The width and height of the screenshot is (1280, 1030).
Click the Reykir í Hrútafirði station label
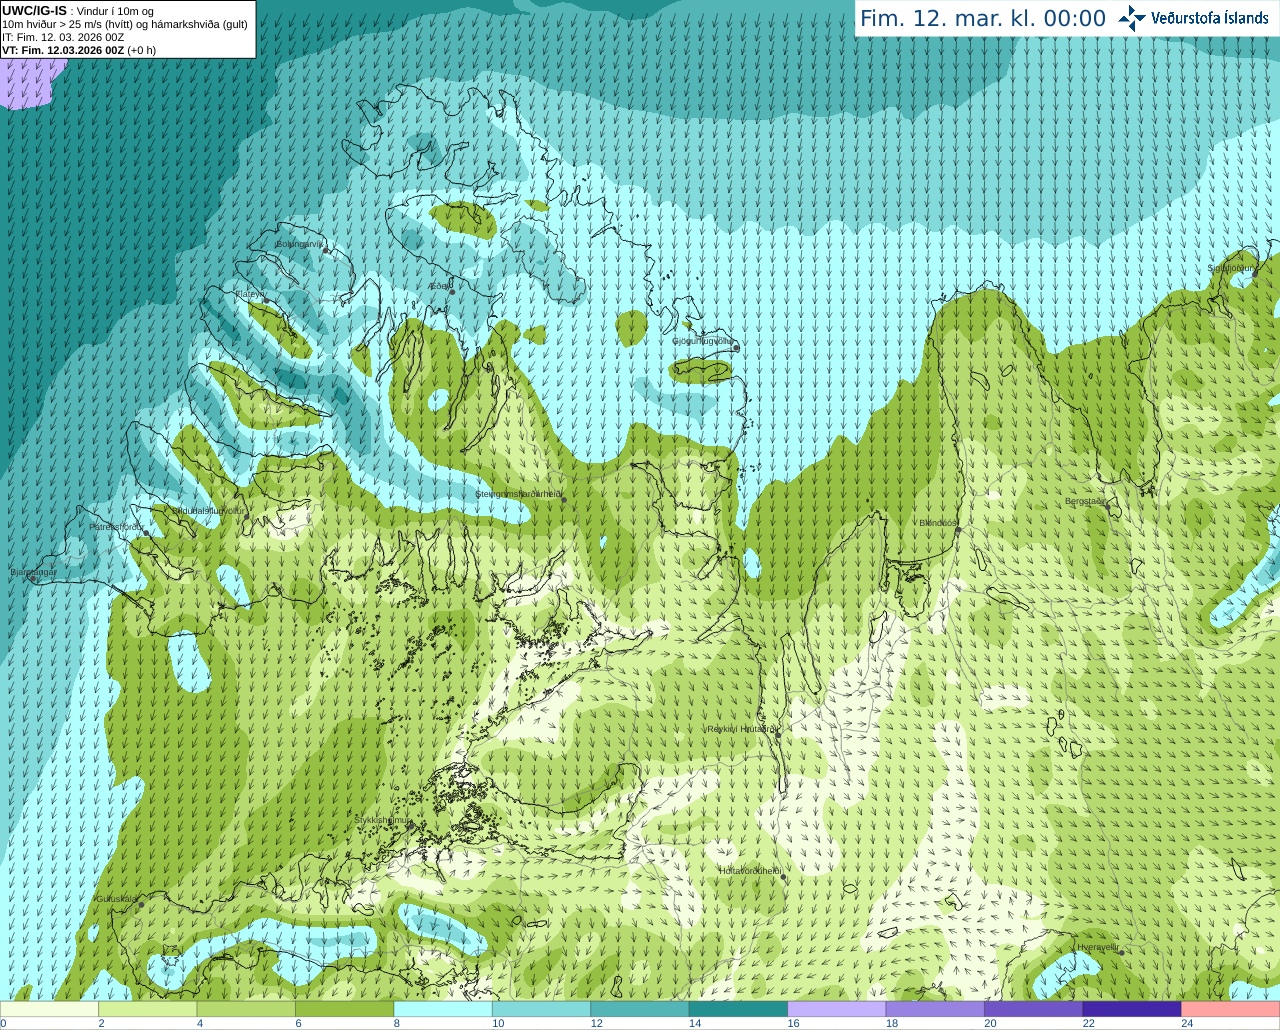pos(742,729)
